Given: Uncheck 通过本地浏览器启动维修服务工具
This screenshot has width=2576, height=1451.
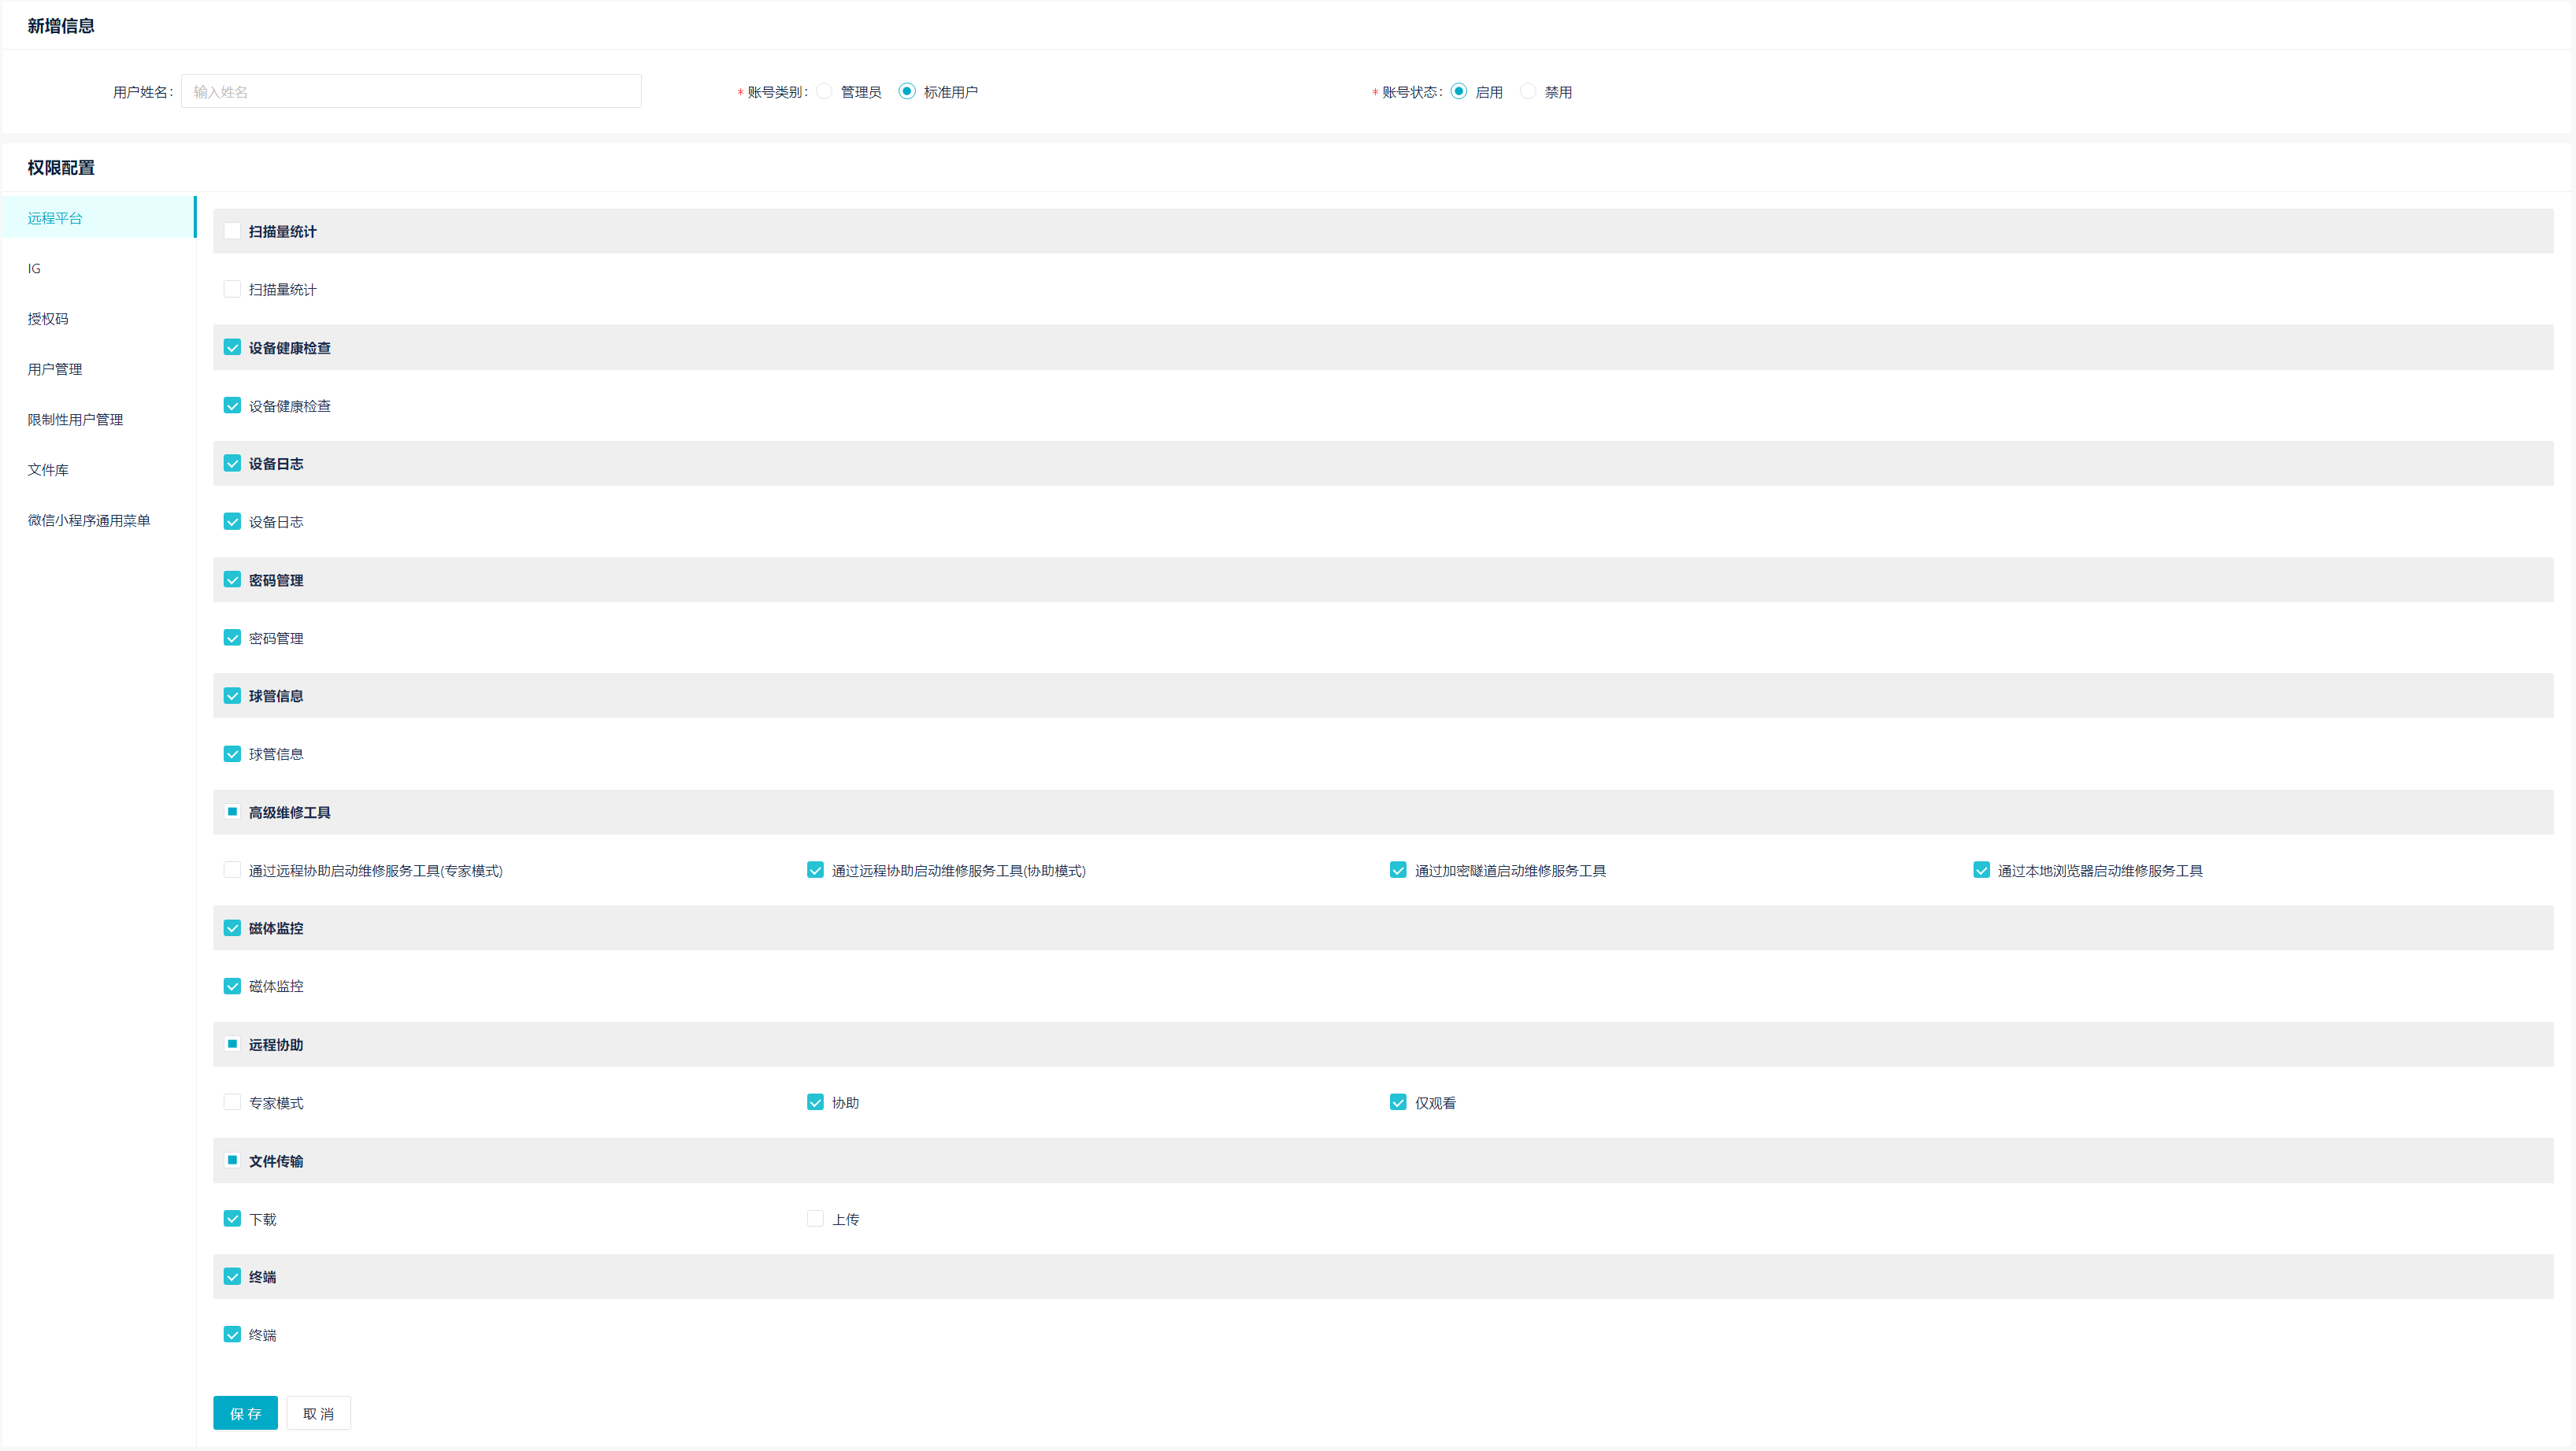Looking at the screenshot, I should click(1981, 870).
